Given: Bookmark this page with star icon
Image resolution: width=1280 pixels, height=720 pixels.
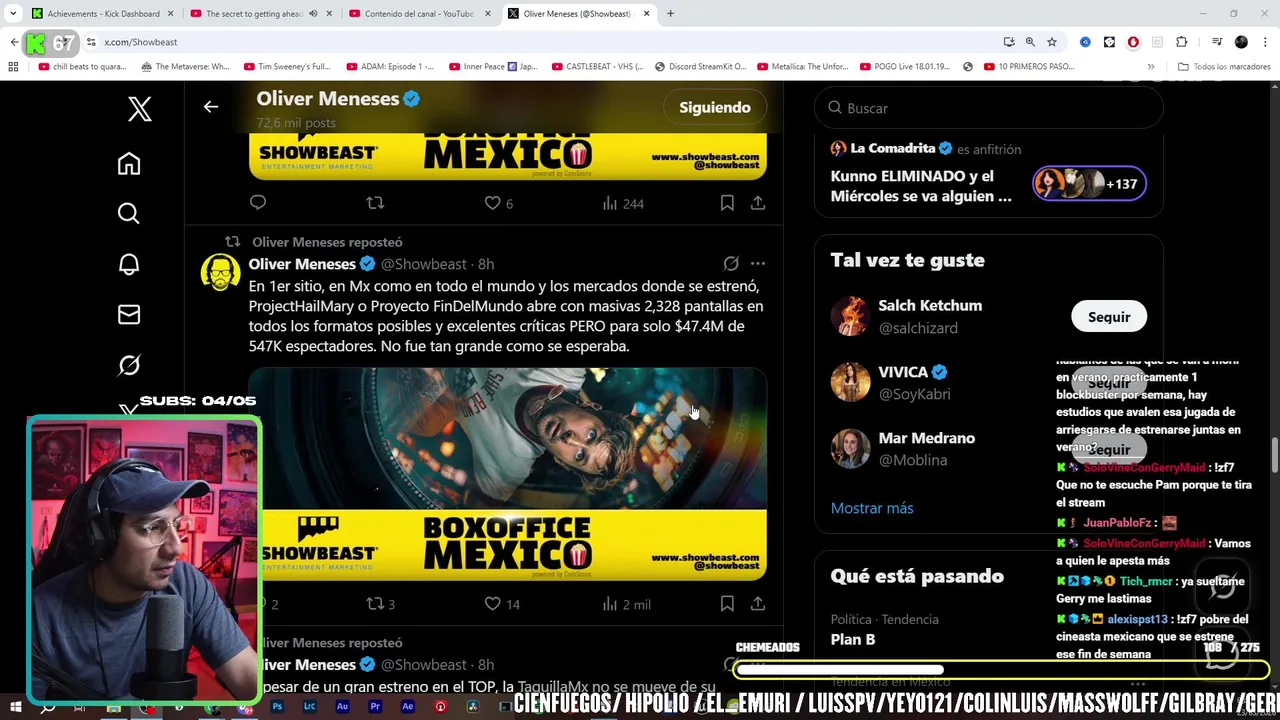Looking at the screenshot, I should 1052,42.
